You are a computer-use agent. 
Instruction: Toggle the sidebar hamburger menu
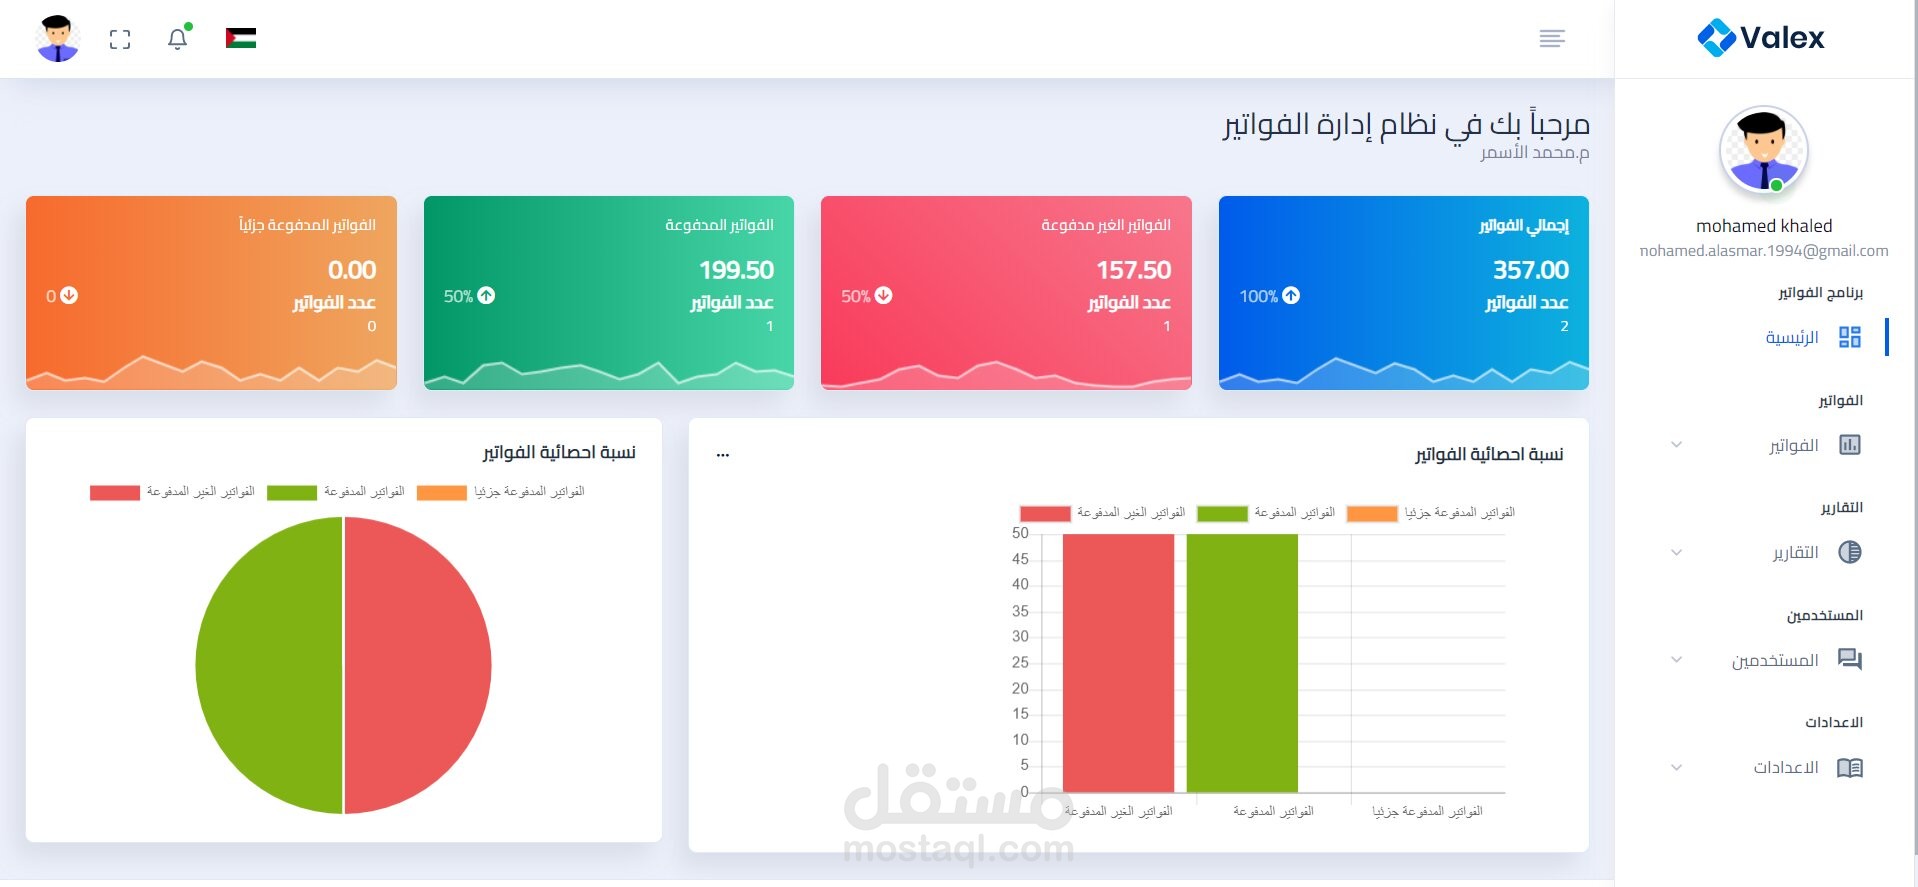[1552, 38]
